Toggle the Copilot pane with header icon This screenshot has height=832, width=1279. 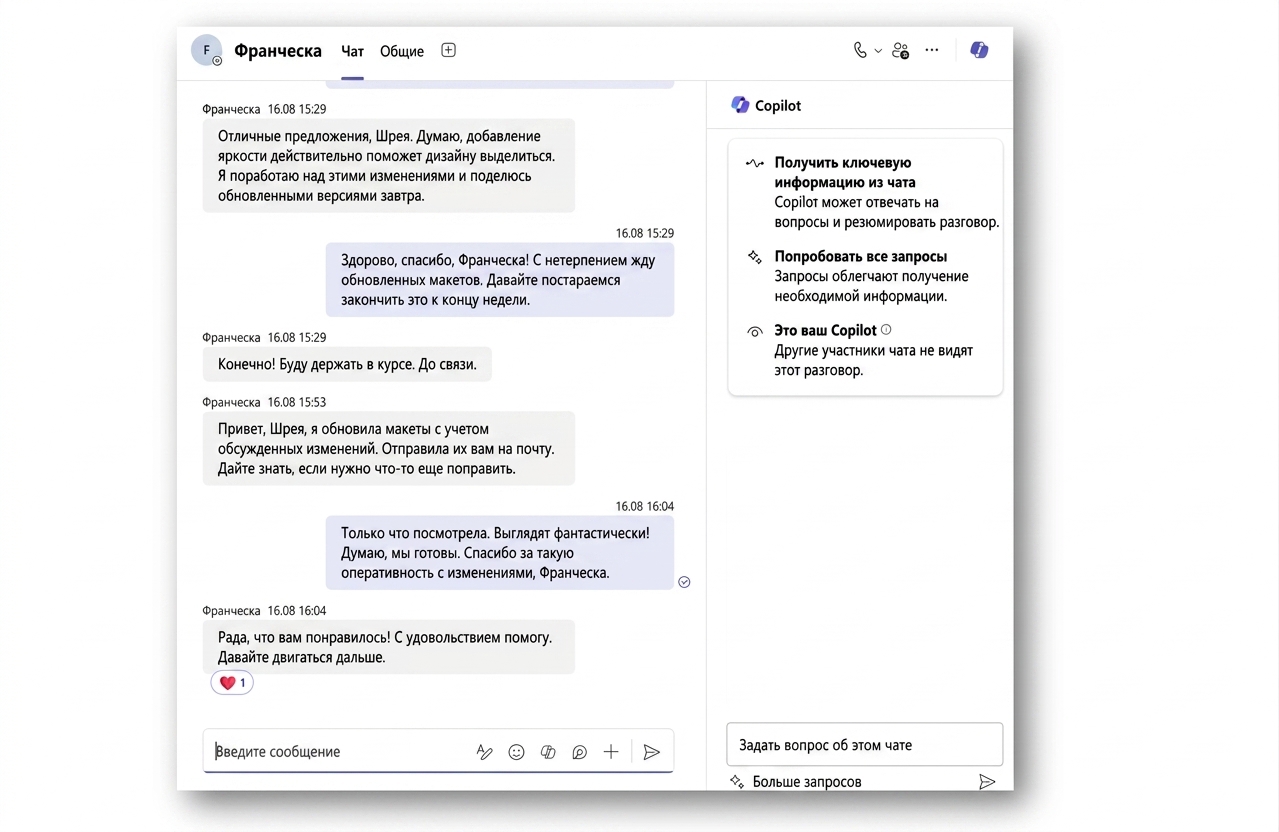[x=979, y=50]
